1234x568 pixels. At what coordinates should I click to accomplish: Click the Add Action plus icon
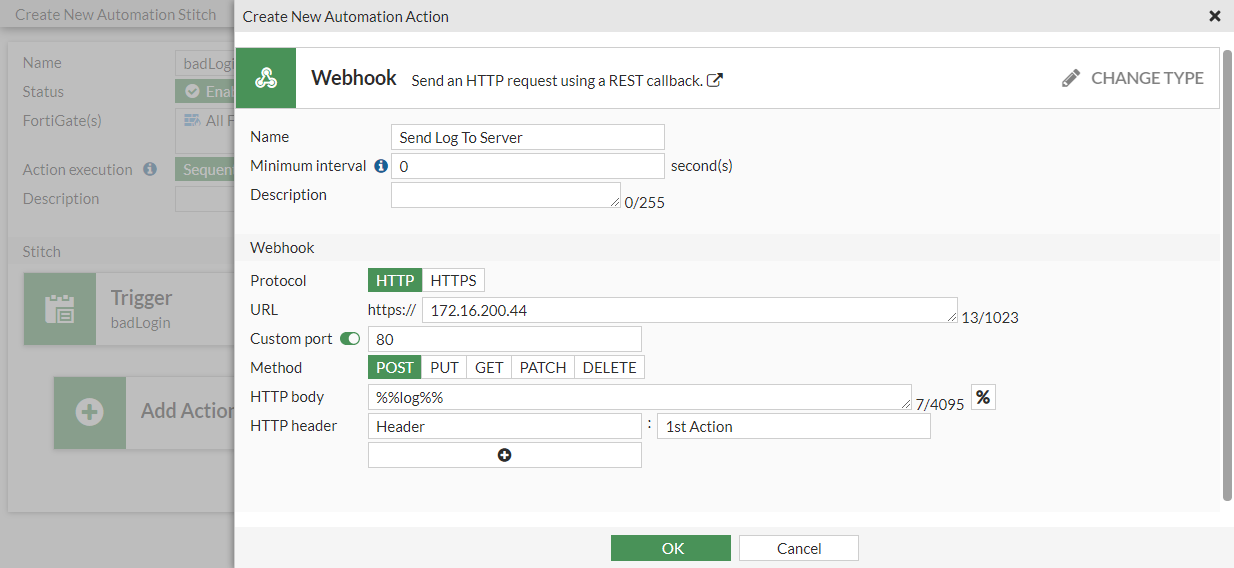point(90,412)
